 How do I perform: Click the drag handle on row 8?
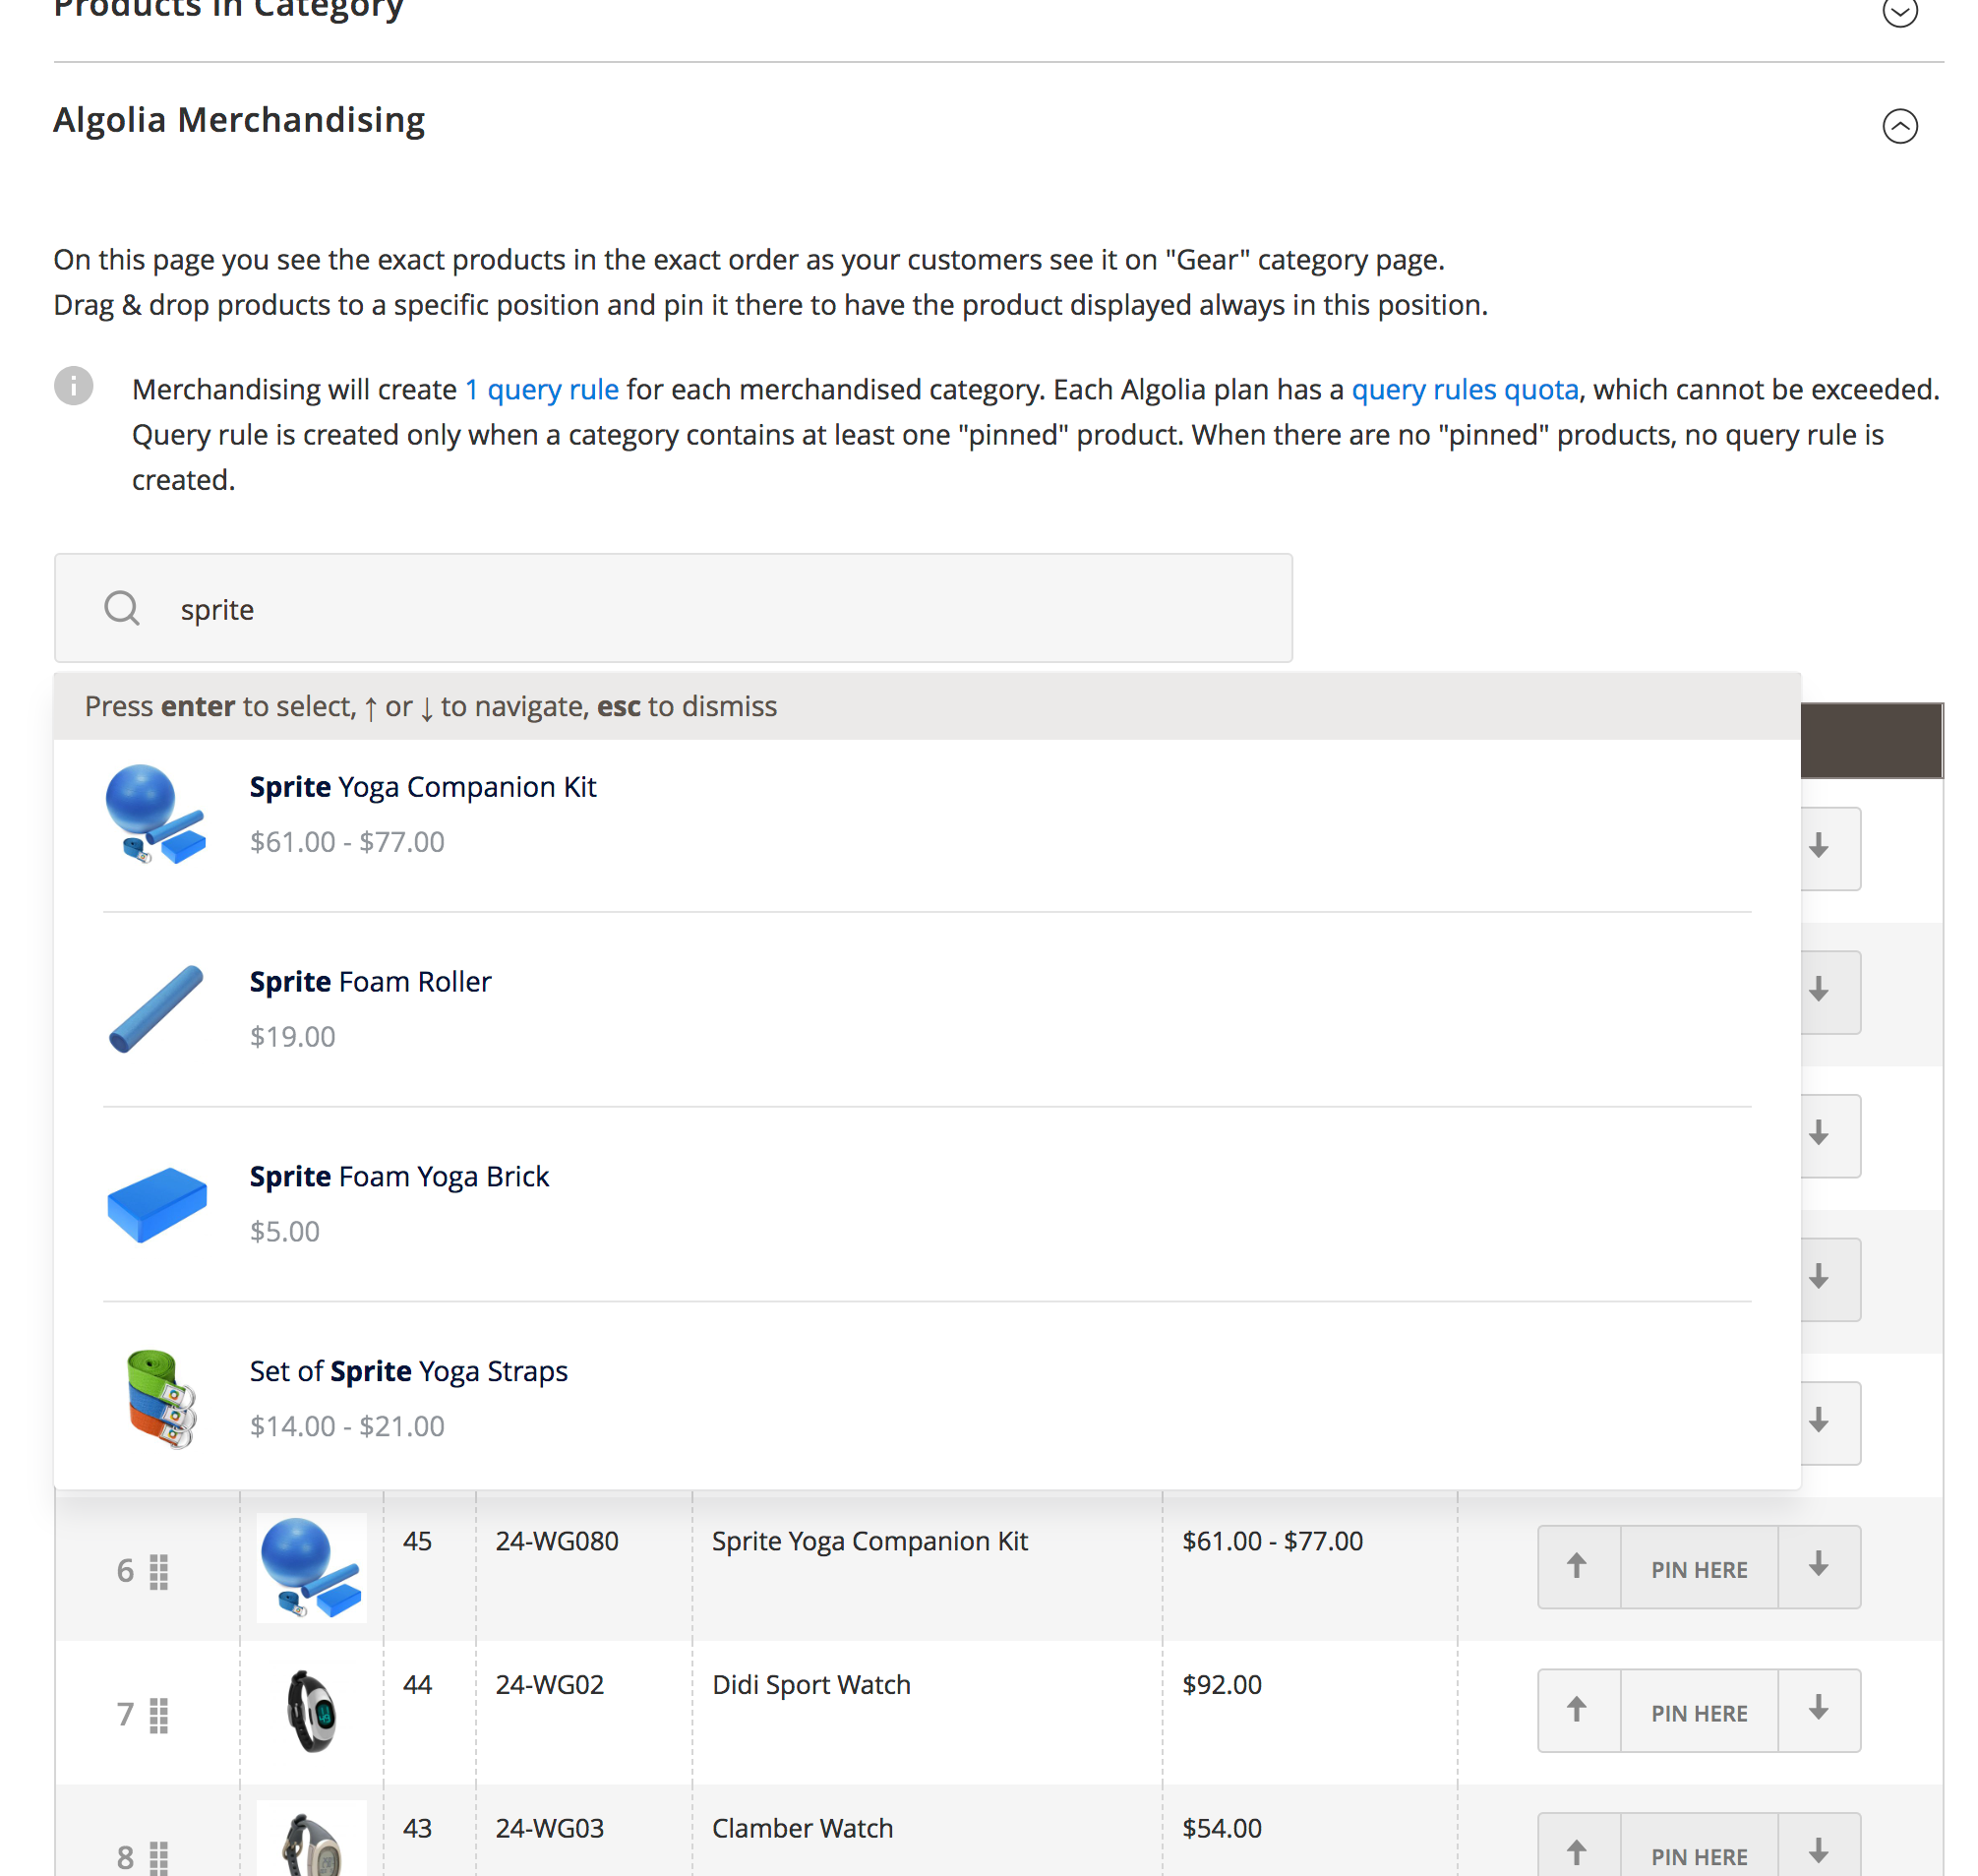pos(158,1857)
